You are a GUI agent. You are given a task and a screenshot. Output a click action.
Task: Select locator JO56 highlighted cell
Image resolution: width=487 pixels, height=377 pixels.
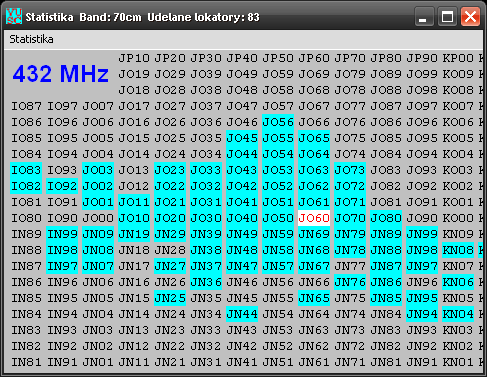tap(278, 122)
